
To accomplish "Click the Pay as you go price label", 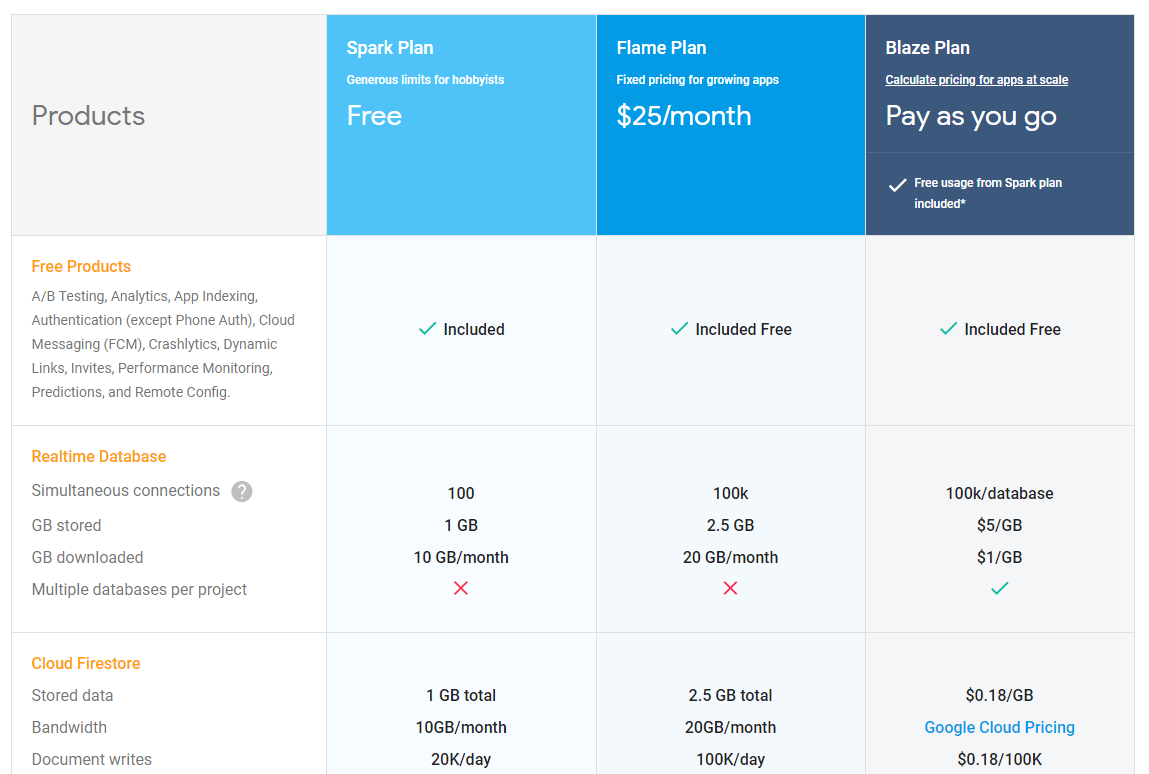I will point(970,116).
